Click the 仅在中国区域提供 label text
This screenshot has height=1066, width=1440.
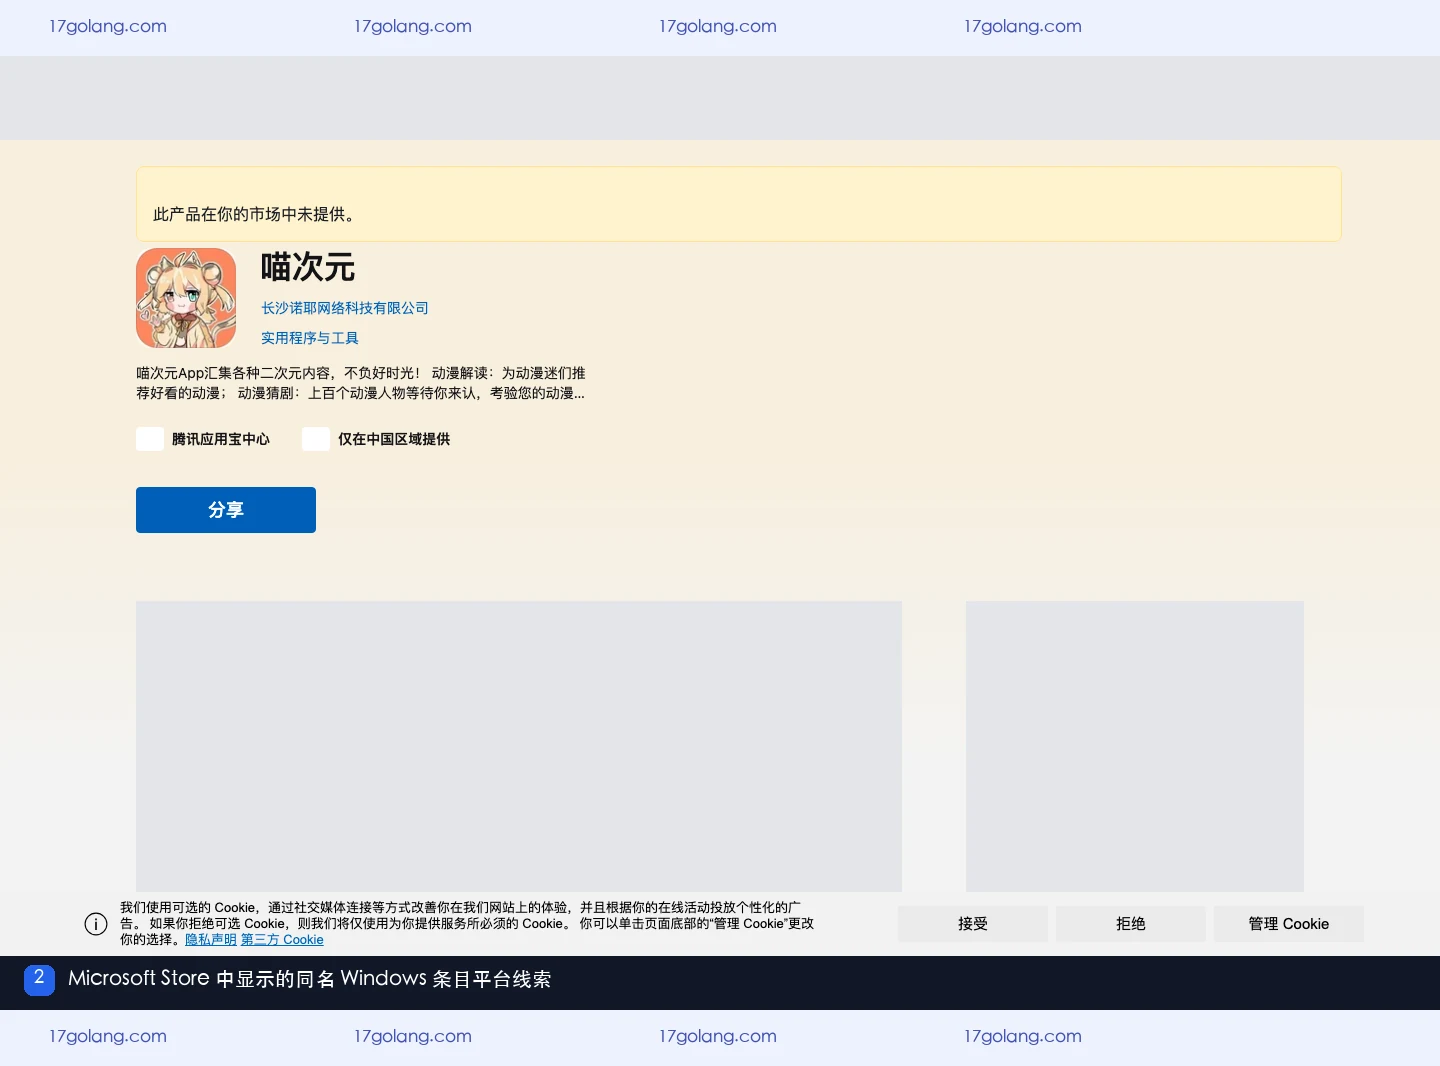point(394,439)
